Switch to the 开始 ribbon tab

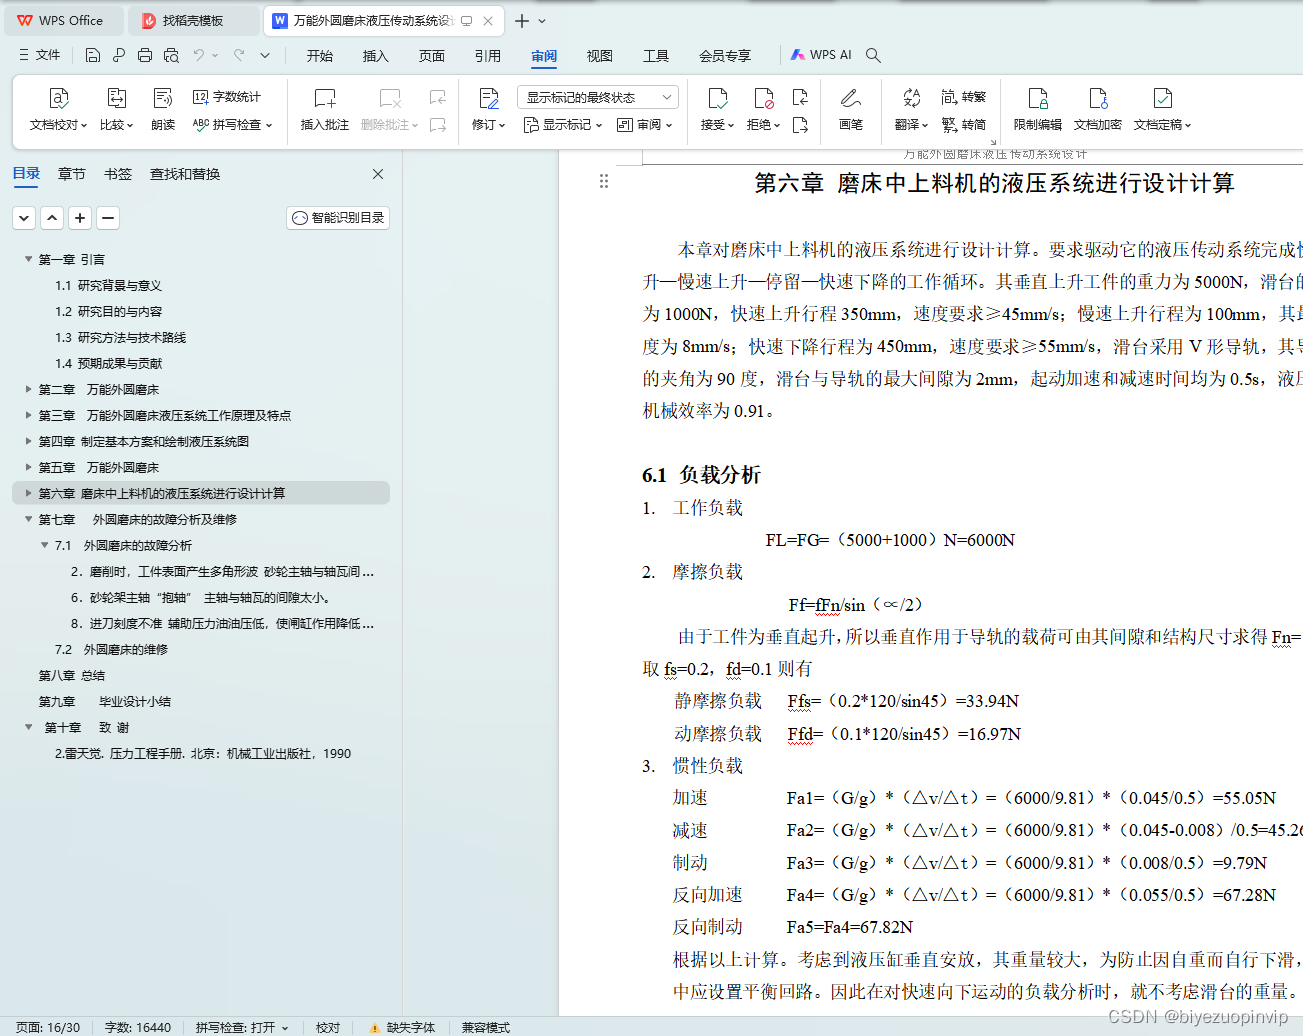coord(320,56)
